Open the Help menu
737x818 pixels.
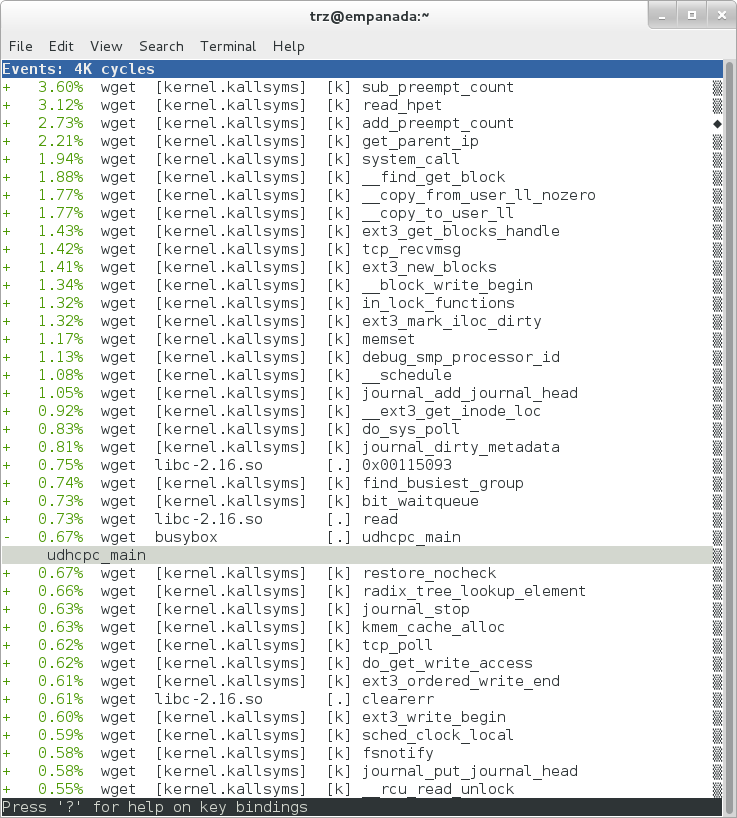[x=289, y=46]
